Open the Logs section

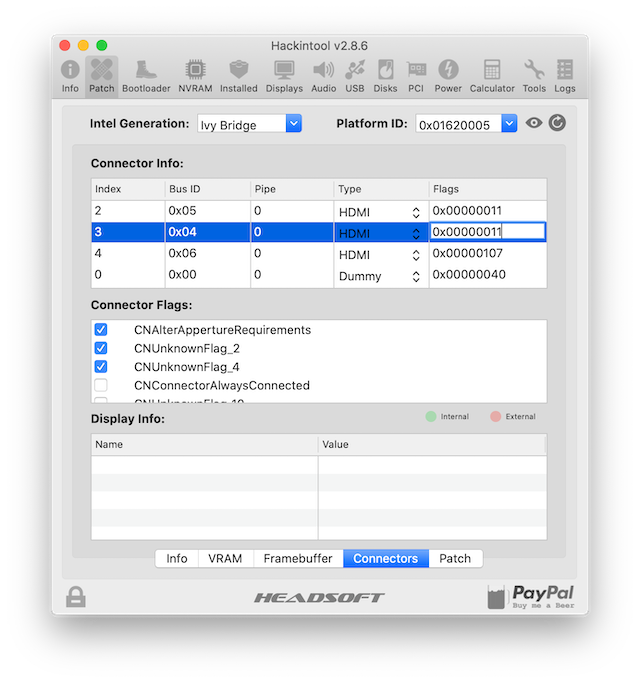(x=565, y=77)
